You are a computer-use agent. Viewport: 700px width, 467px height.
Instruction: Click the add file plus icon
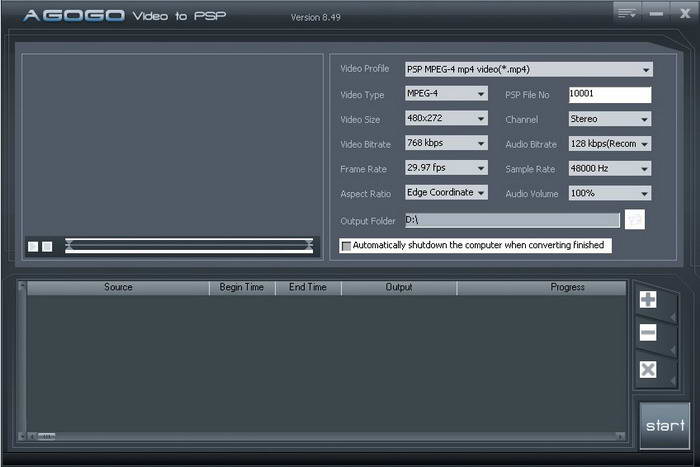click(x=648, y=300)
